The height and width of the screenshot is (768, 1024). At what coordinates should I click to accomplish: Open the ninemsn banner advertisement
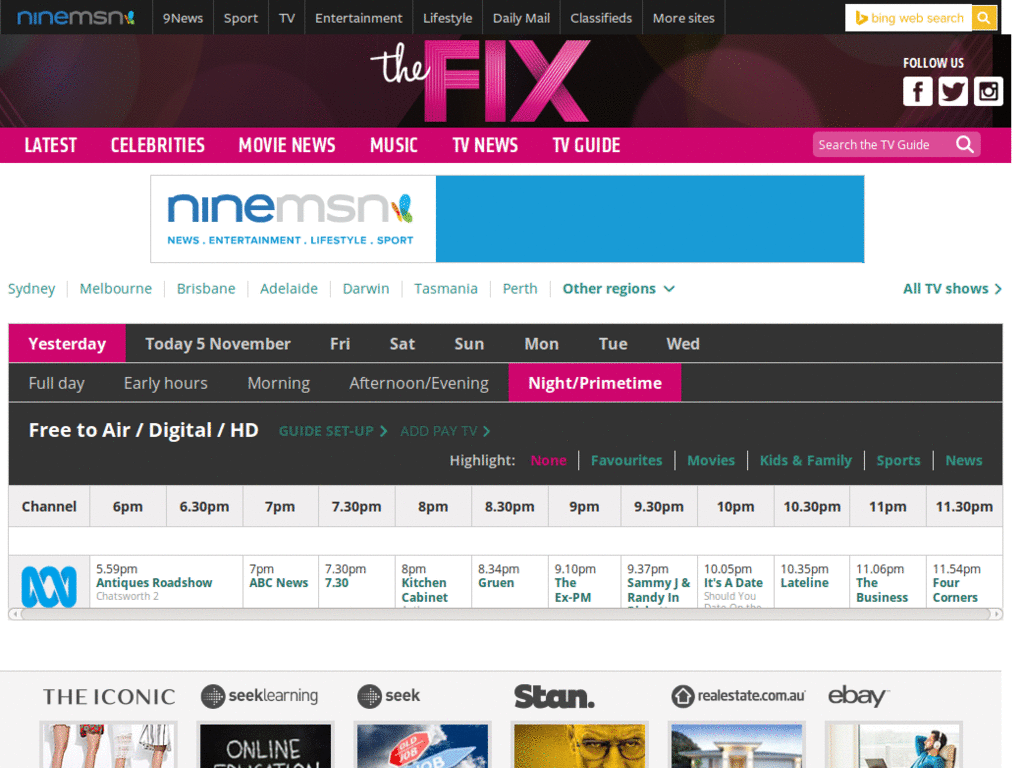(x=507, y=219)
